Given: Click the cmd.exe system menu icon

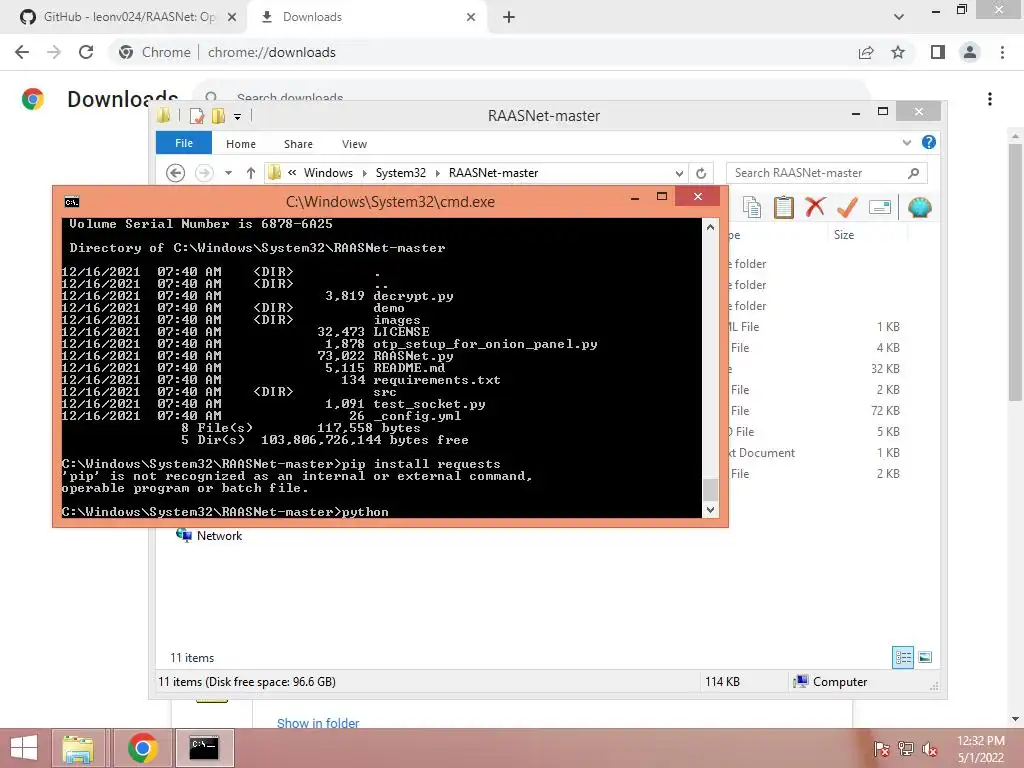Looking at the screenshot, I should click(72, 202).
